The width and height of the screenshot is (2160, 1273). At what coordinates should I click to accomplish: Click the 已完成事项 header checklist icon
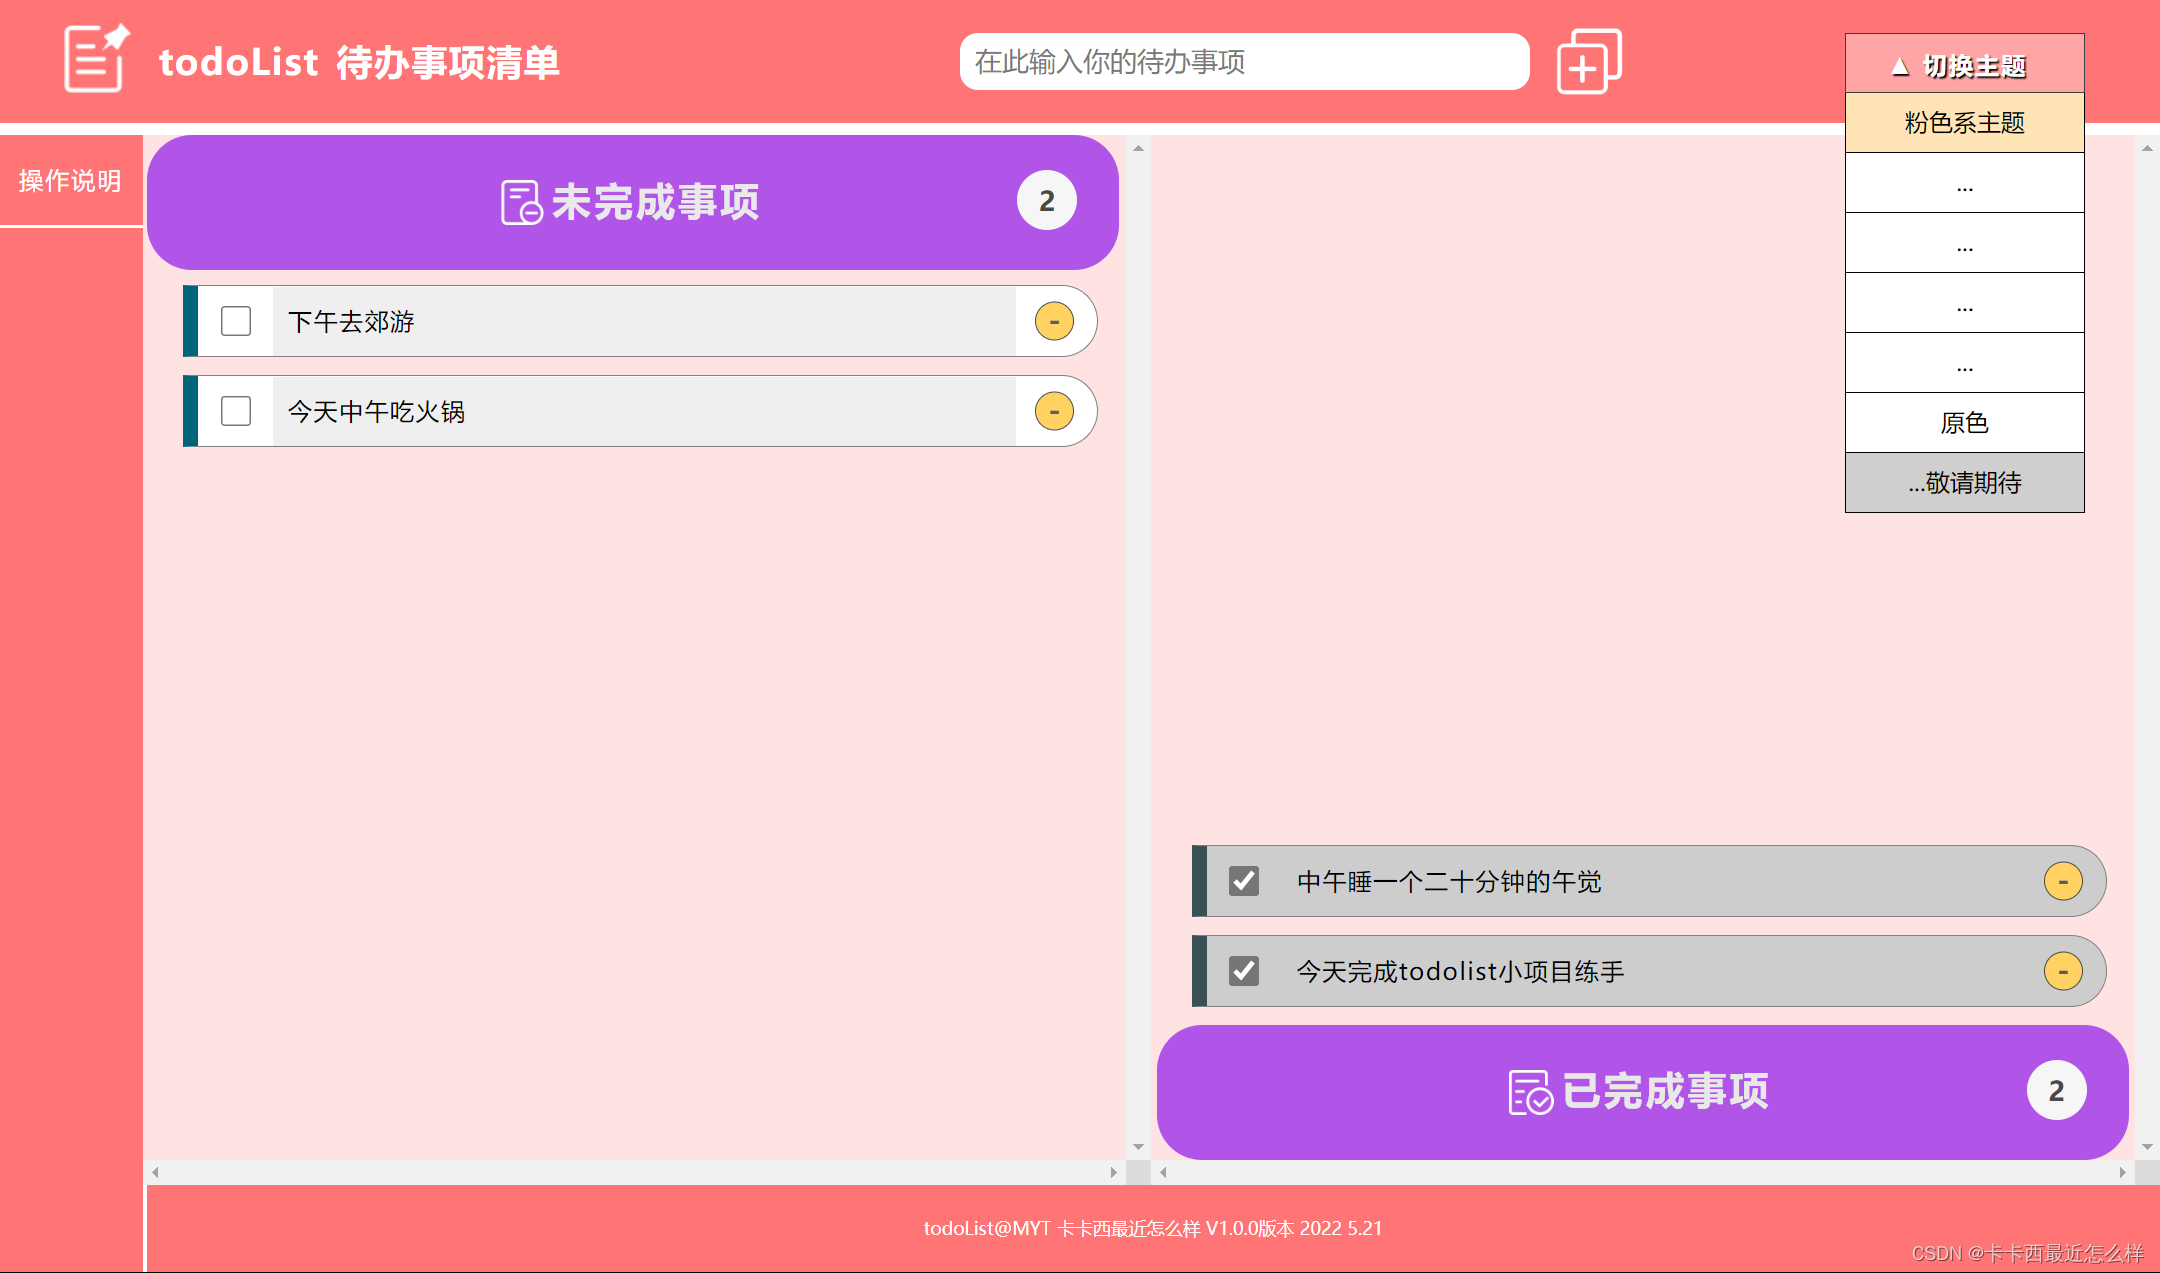(1530, 1092)
